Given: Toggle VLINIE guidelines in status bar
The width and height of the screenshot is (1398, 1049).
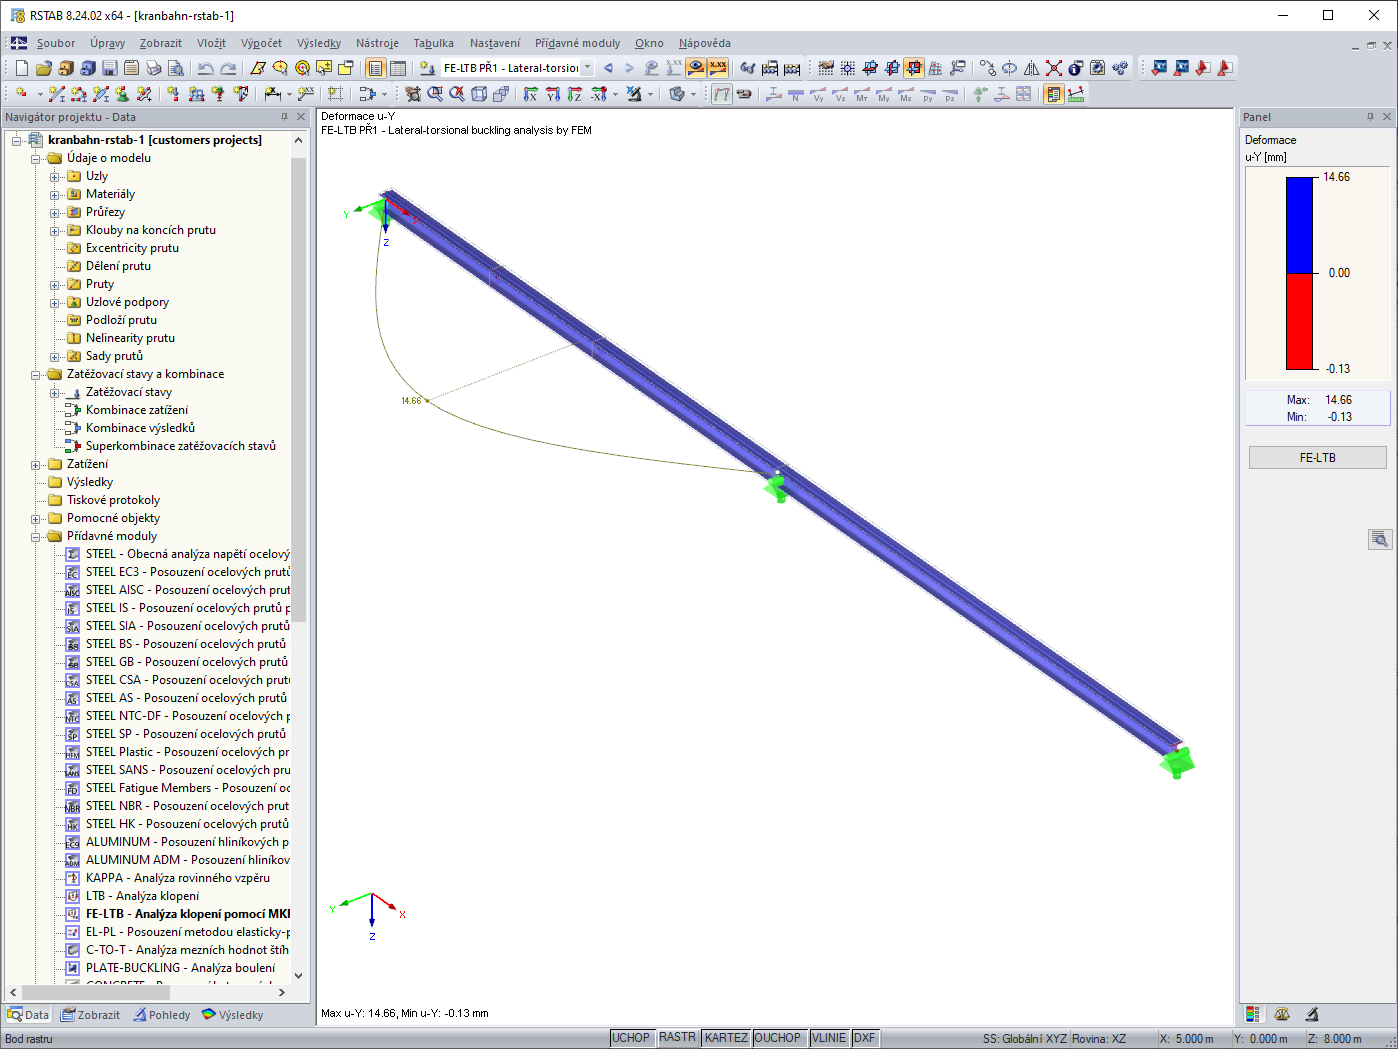Looking at the screenshot, I should 829,1038.
